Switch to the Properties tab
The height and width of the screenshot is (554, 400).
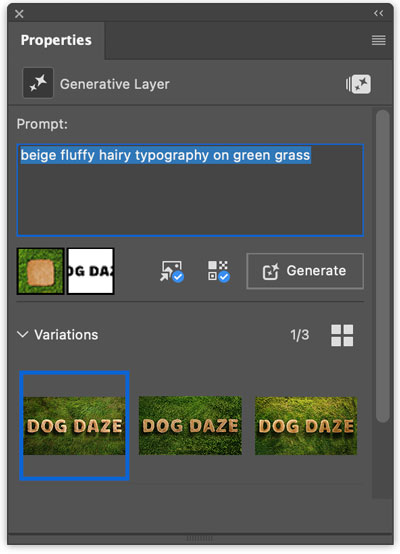pos(56,40)
